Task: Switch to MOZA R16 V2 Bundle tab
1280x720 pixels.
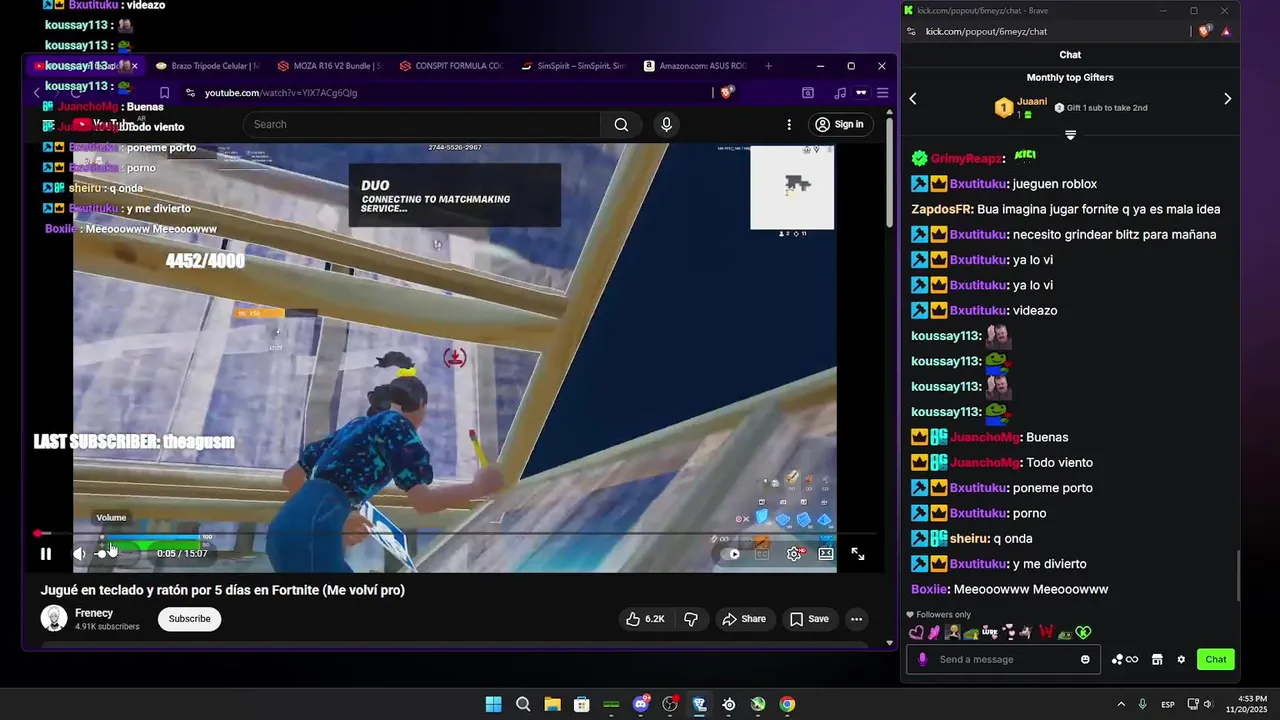Action: pyautogui.click(x=329, y=66)
